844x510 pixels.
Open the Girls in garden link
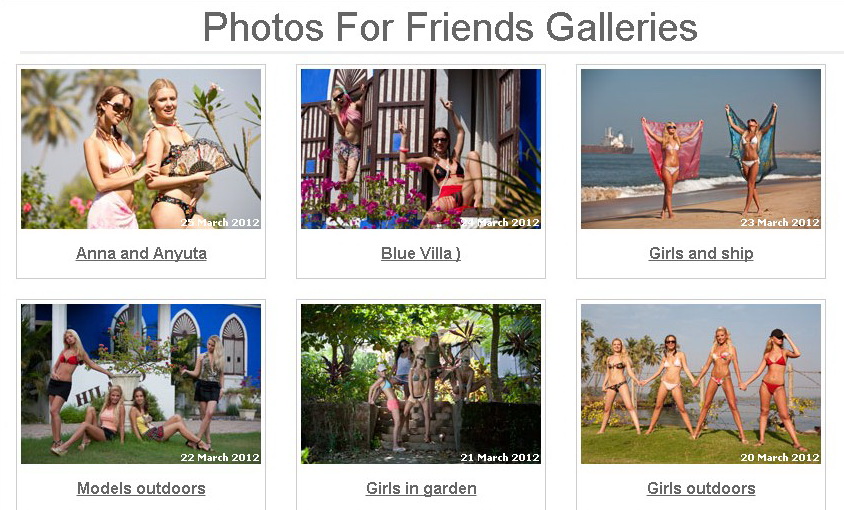(x=421, y=488)
